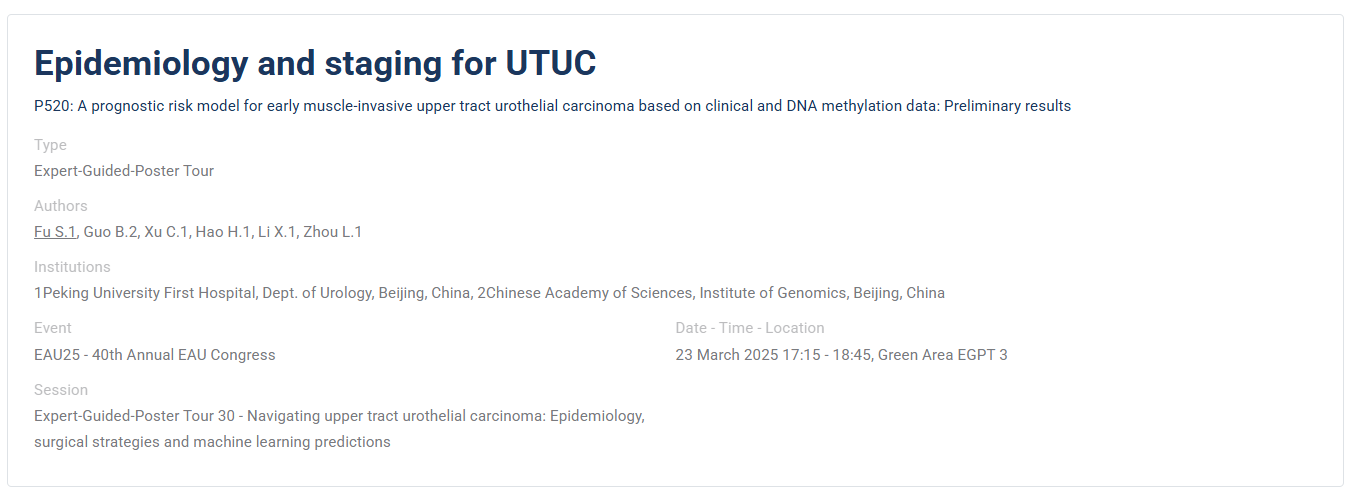
Task: Select author name Guo B.2
Action: coord(111,232)
